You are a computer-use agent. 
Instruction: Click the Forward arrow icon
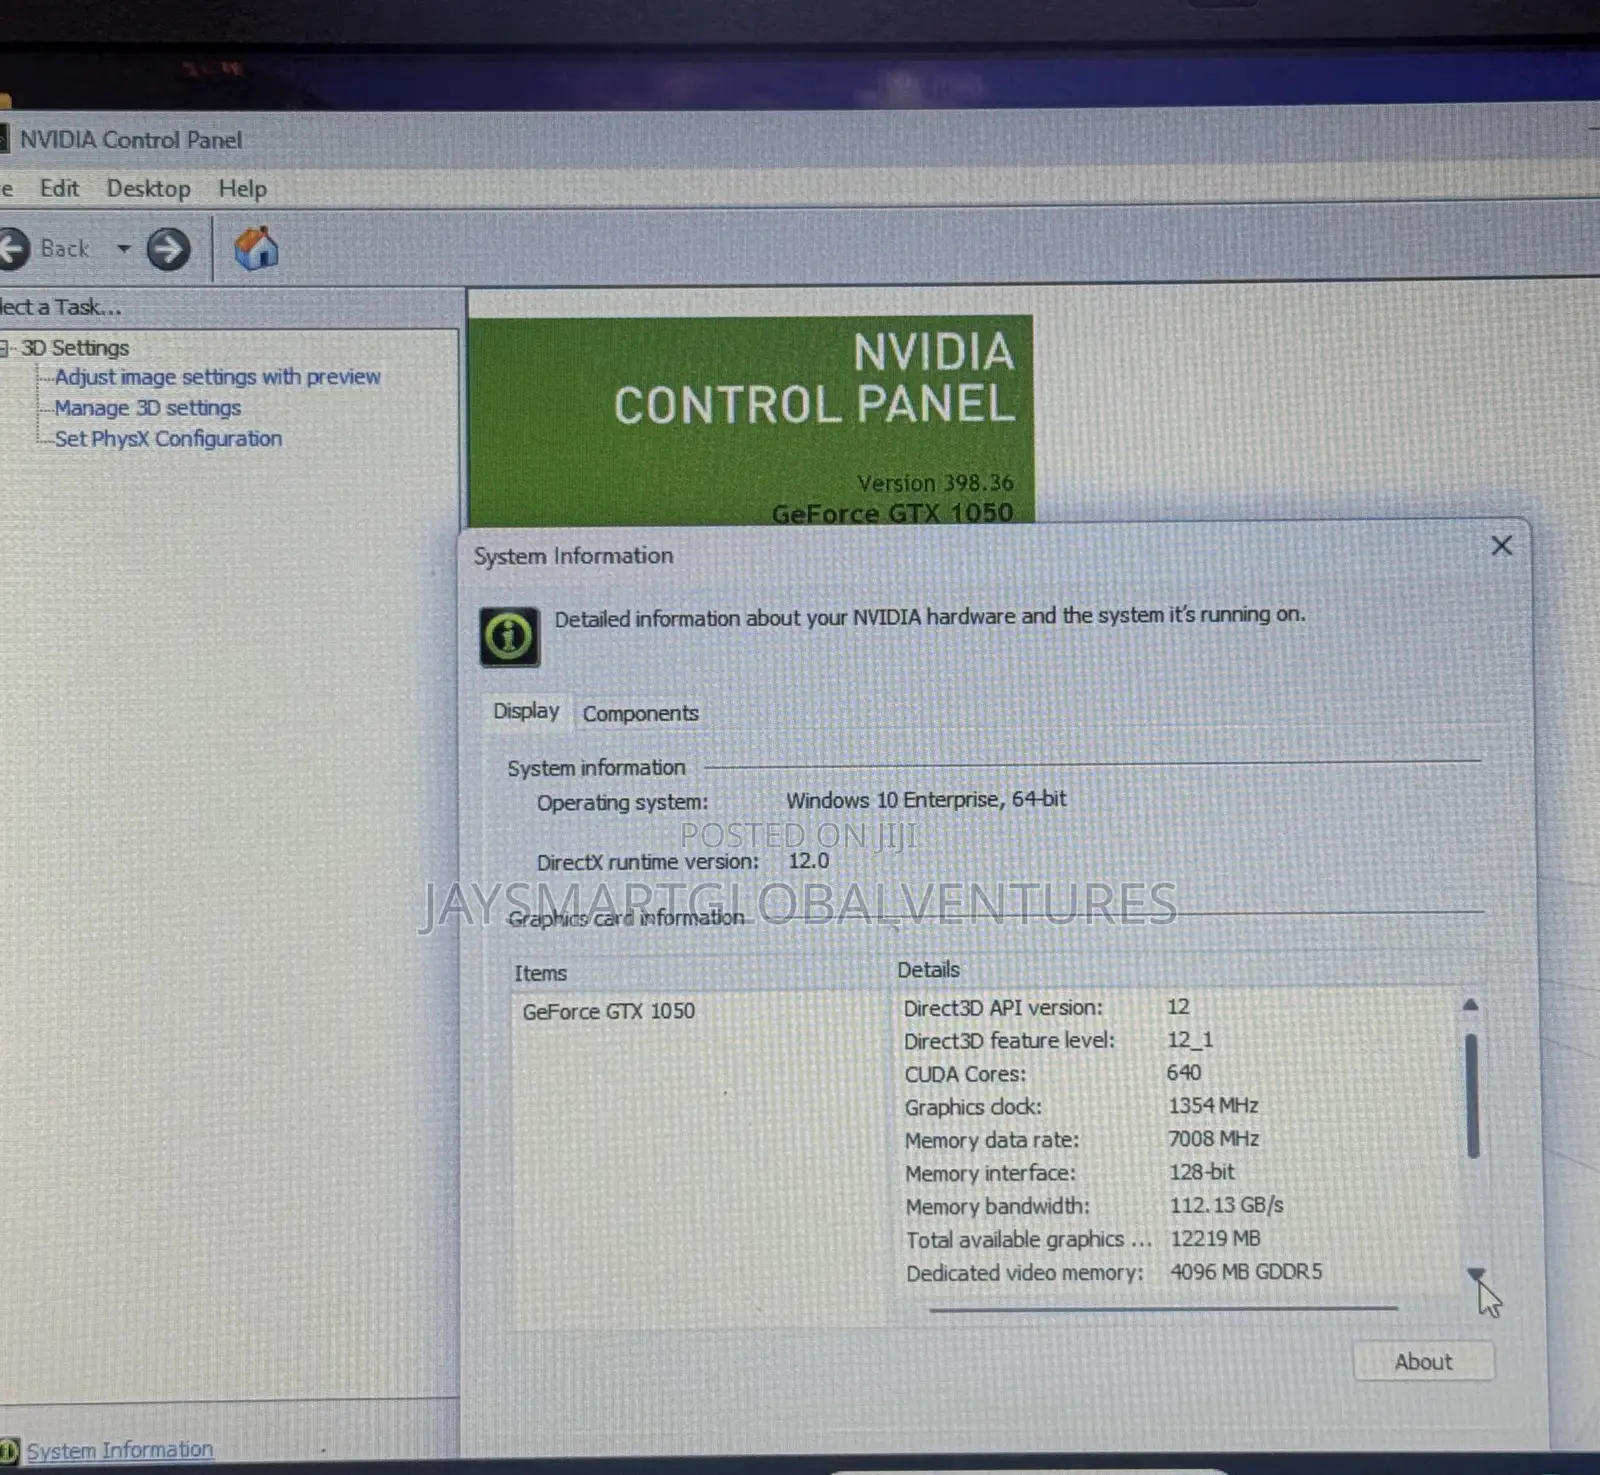click(168, 249)
